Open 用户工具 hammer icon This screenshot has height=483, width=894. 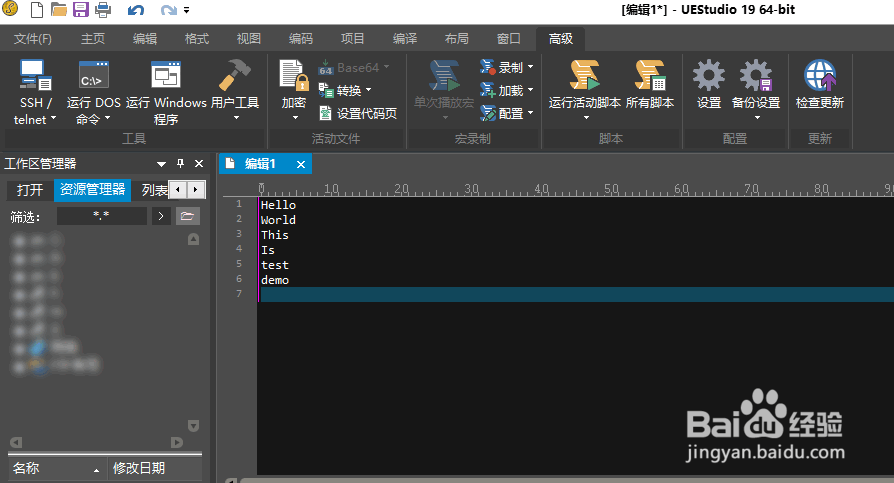235,75
